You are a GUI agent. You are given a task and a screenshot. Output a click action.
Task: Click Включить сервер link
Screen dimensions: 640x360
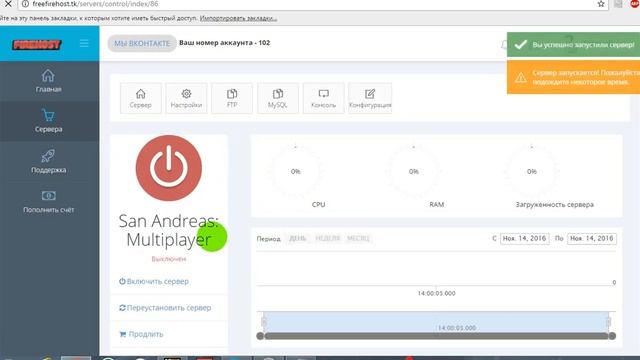click(x=154, y=281)
